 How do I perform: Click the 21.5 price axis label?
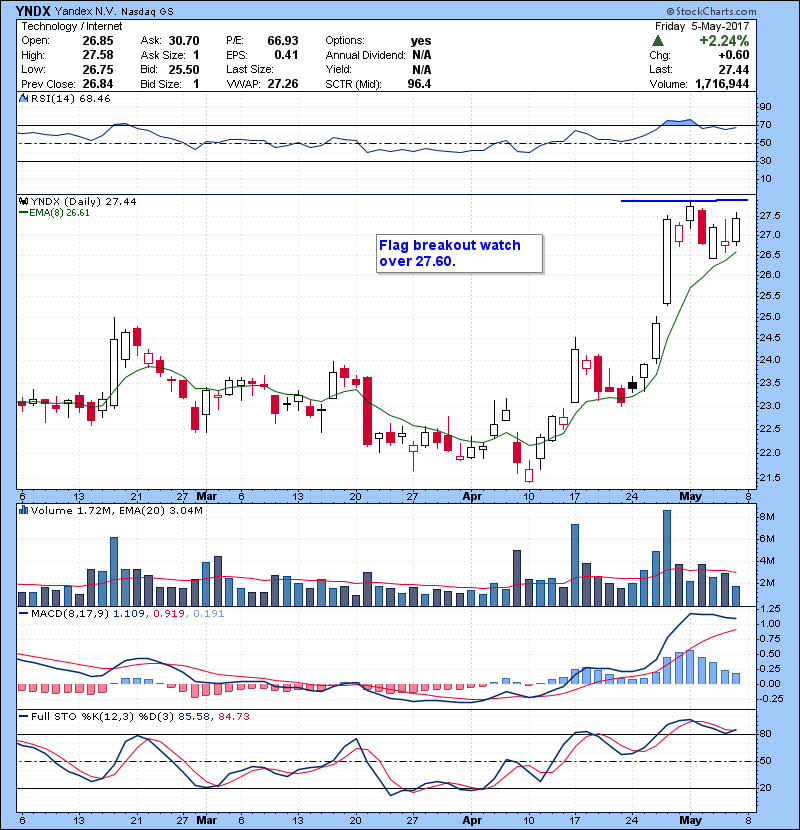tap(770, 478)
